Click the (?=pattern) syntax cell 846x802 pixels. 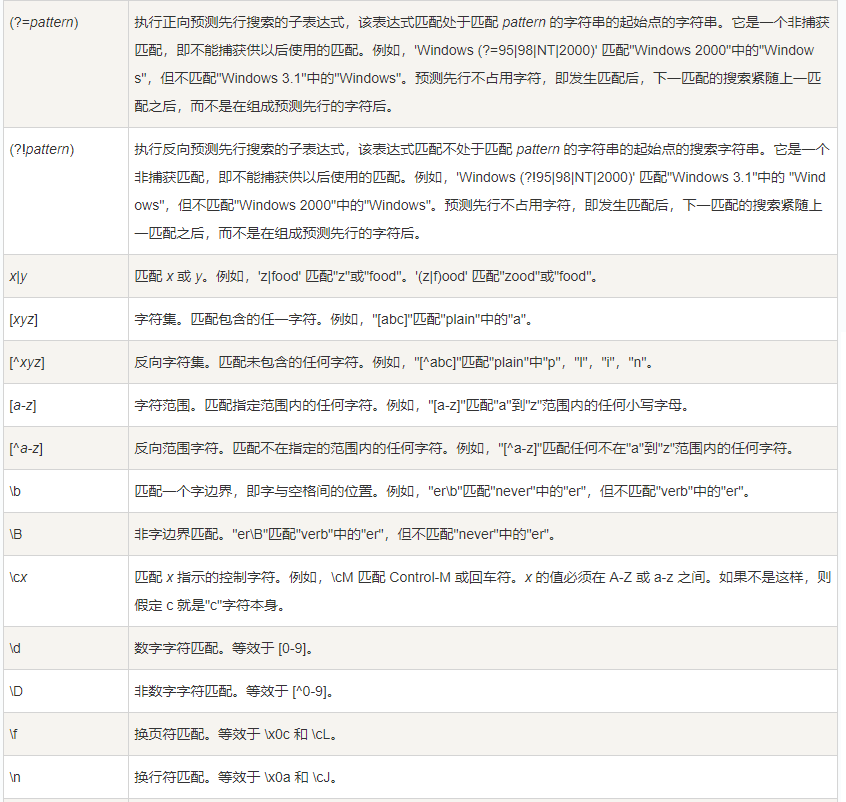click(x=66, y=64)
